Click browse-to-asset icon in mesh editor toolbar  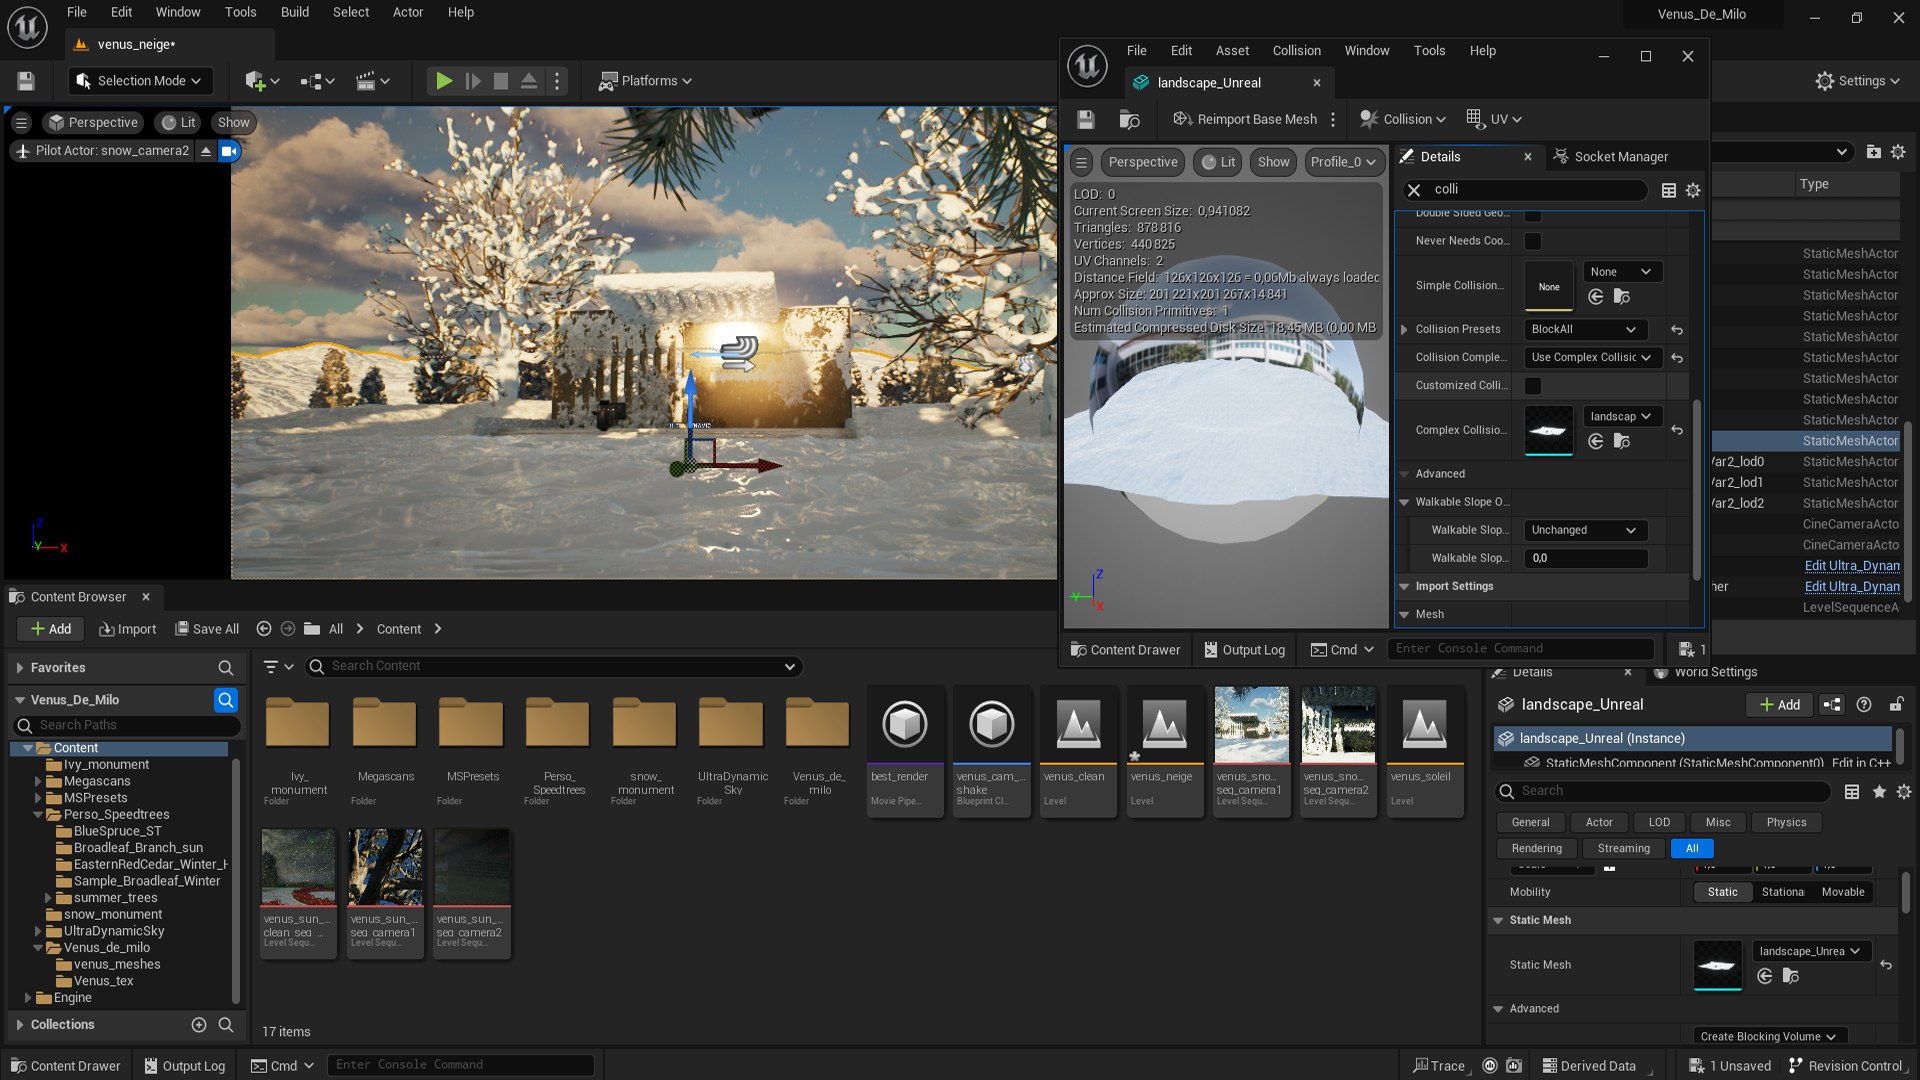(1130, 120)
